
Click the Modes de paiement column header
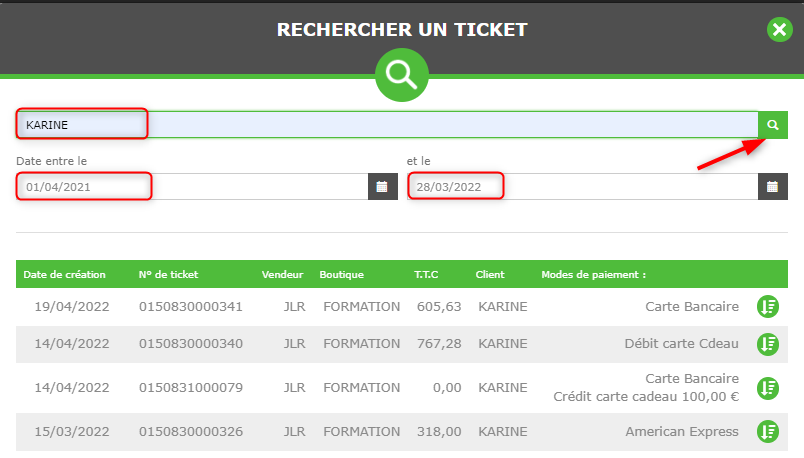[594, 274]
